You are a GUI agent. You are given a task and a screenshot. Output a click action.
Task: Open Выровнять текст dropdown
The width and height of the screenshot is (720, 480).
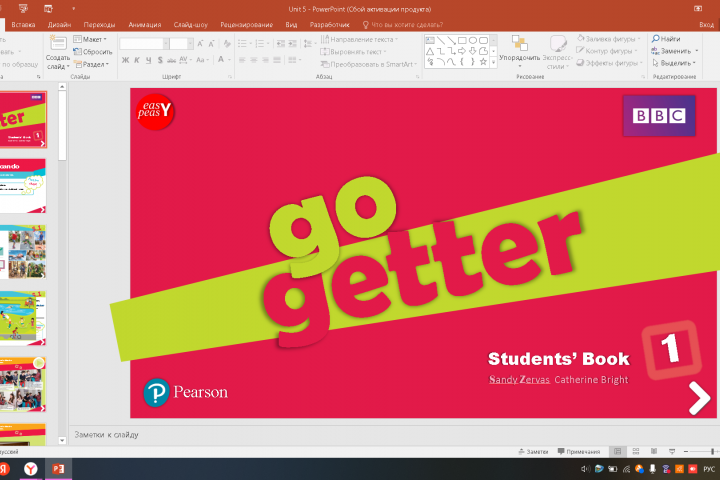[354, 52]
